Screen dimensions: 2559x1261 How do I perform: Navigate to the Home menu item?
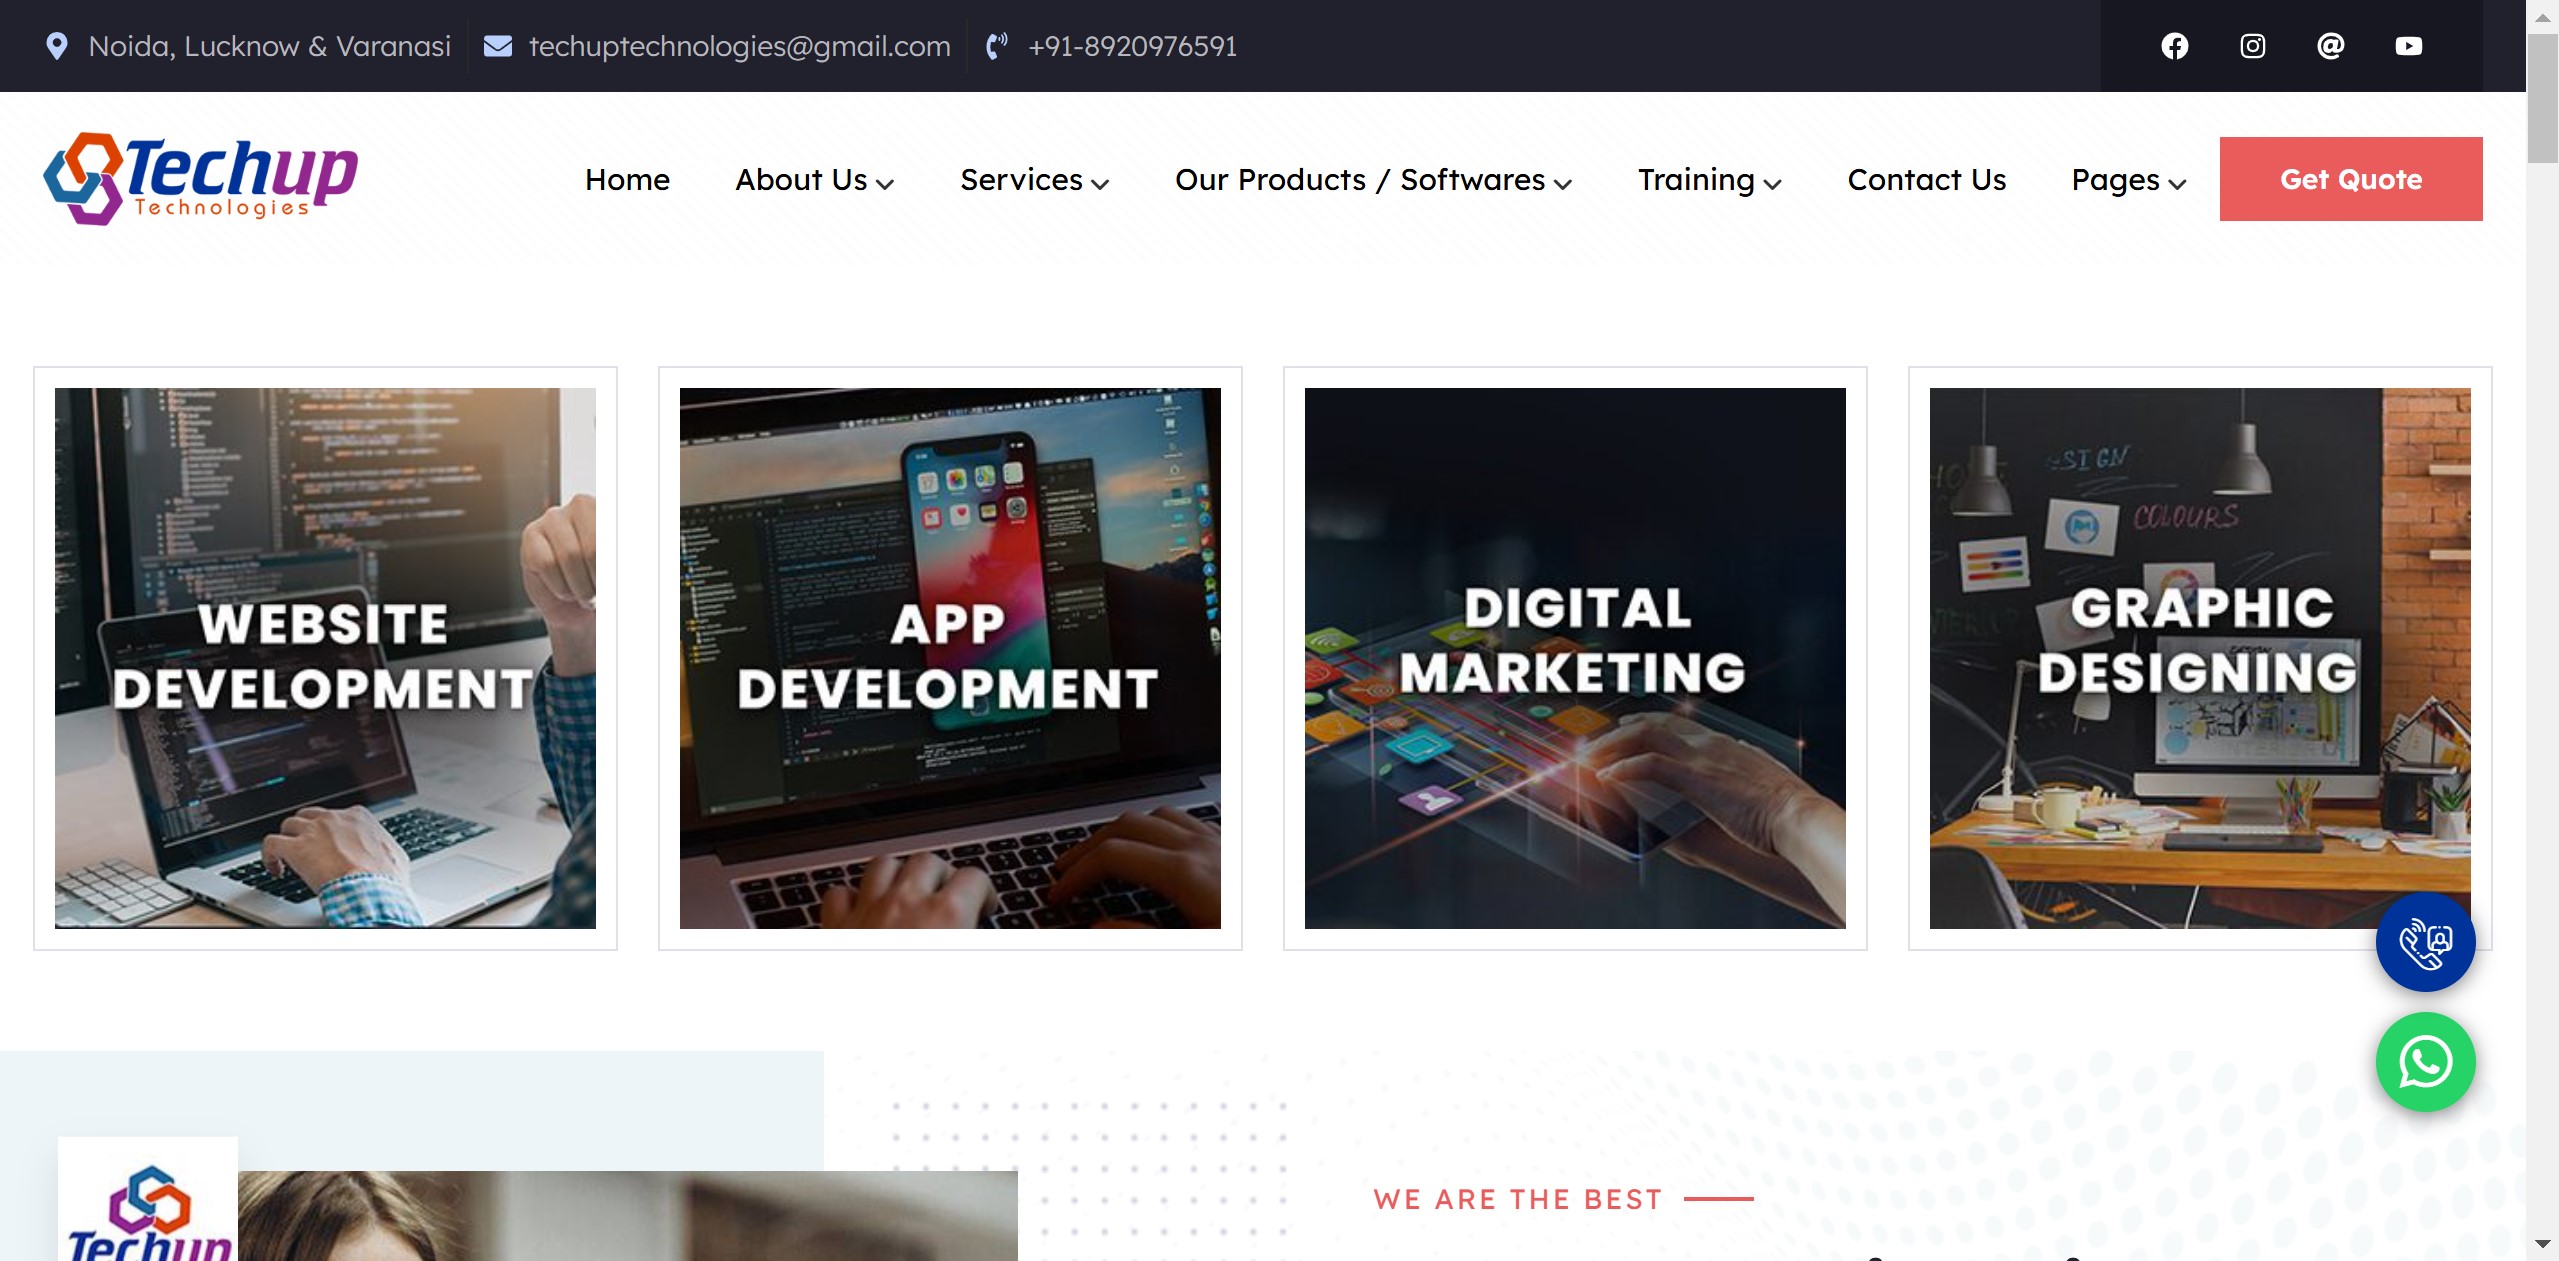tap(627, 178)
